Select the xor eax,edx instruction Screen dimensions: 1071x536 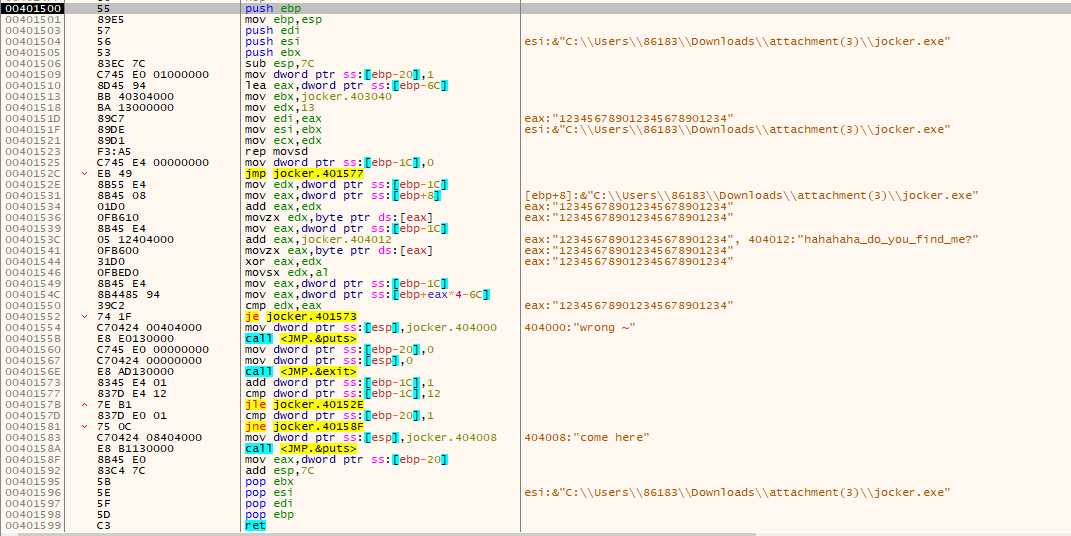[275, 261]
